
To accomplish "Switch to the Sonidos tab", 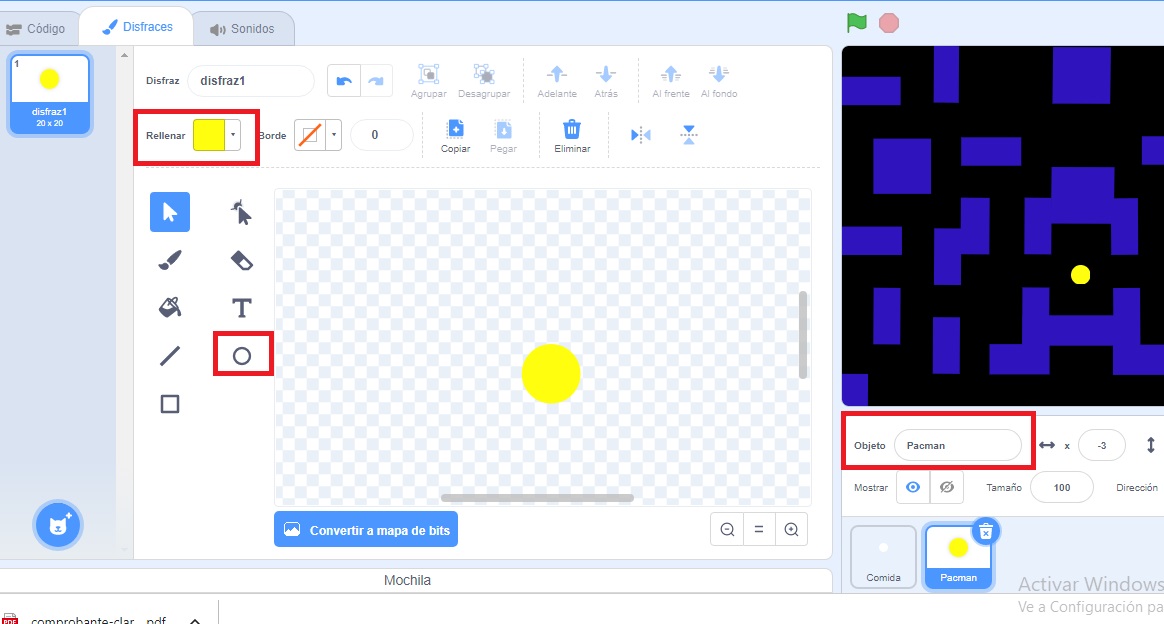I will 243,27.
